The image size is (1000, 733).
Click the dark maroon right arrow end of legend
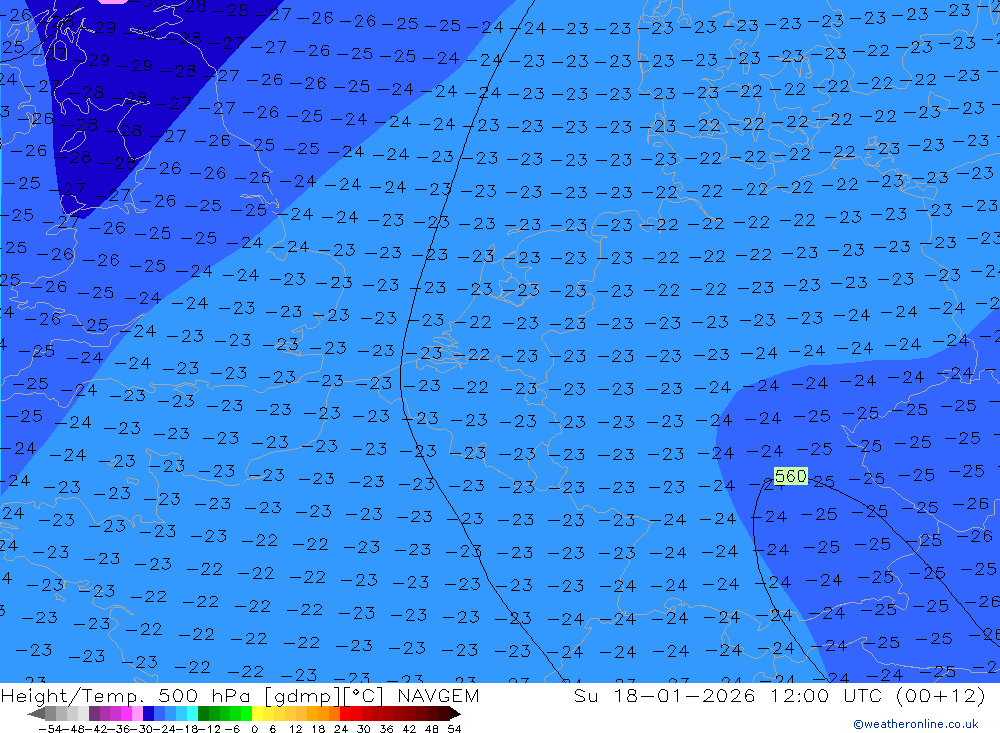[x=454, y=714]
